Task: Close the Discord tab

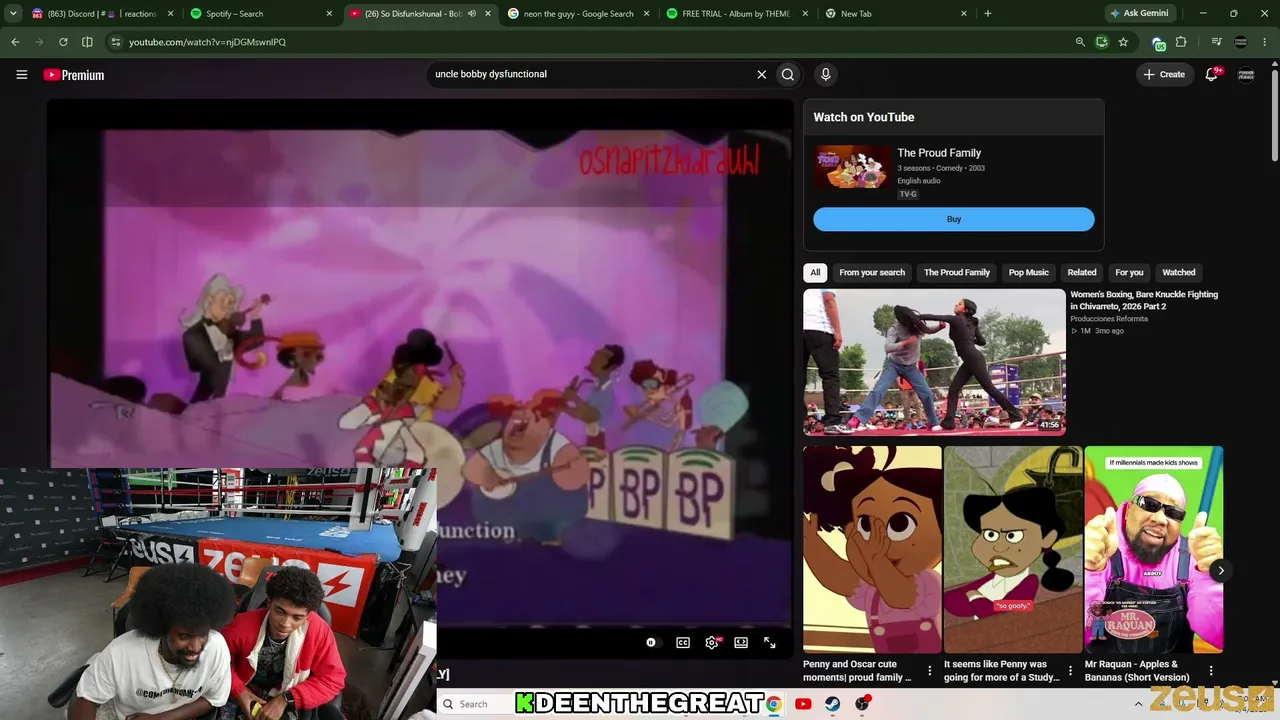Action: click(171, 14)
